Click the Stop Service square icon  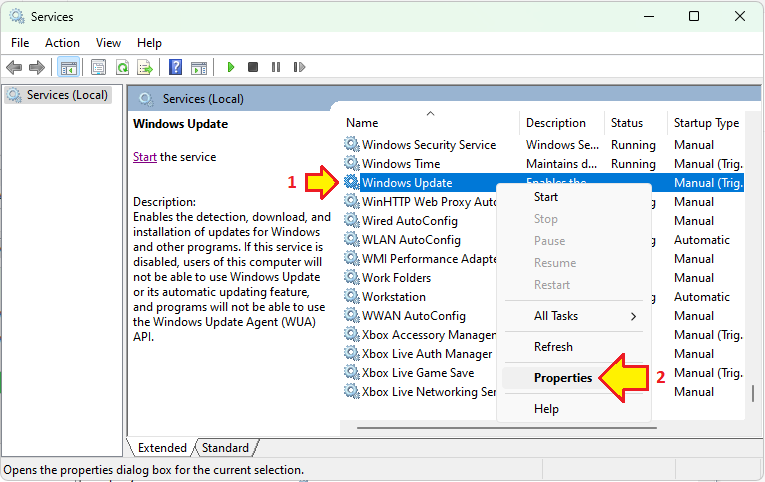253,67
